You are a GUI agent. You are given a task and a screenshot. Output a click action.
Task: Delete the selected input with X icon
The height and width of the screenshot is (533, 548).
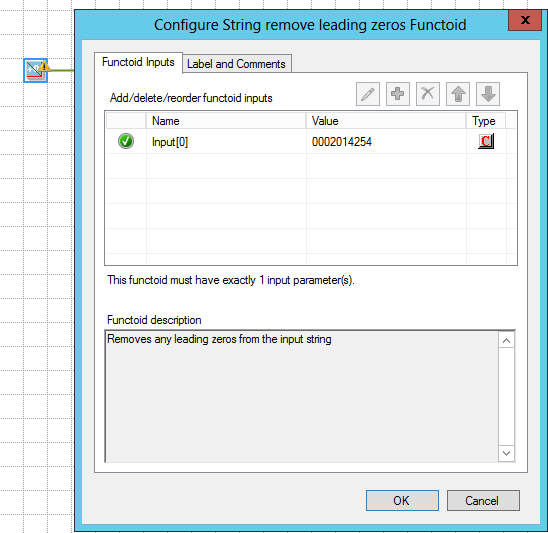tap(428, 94)
